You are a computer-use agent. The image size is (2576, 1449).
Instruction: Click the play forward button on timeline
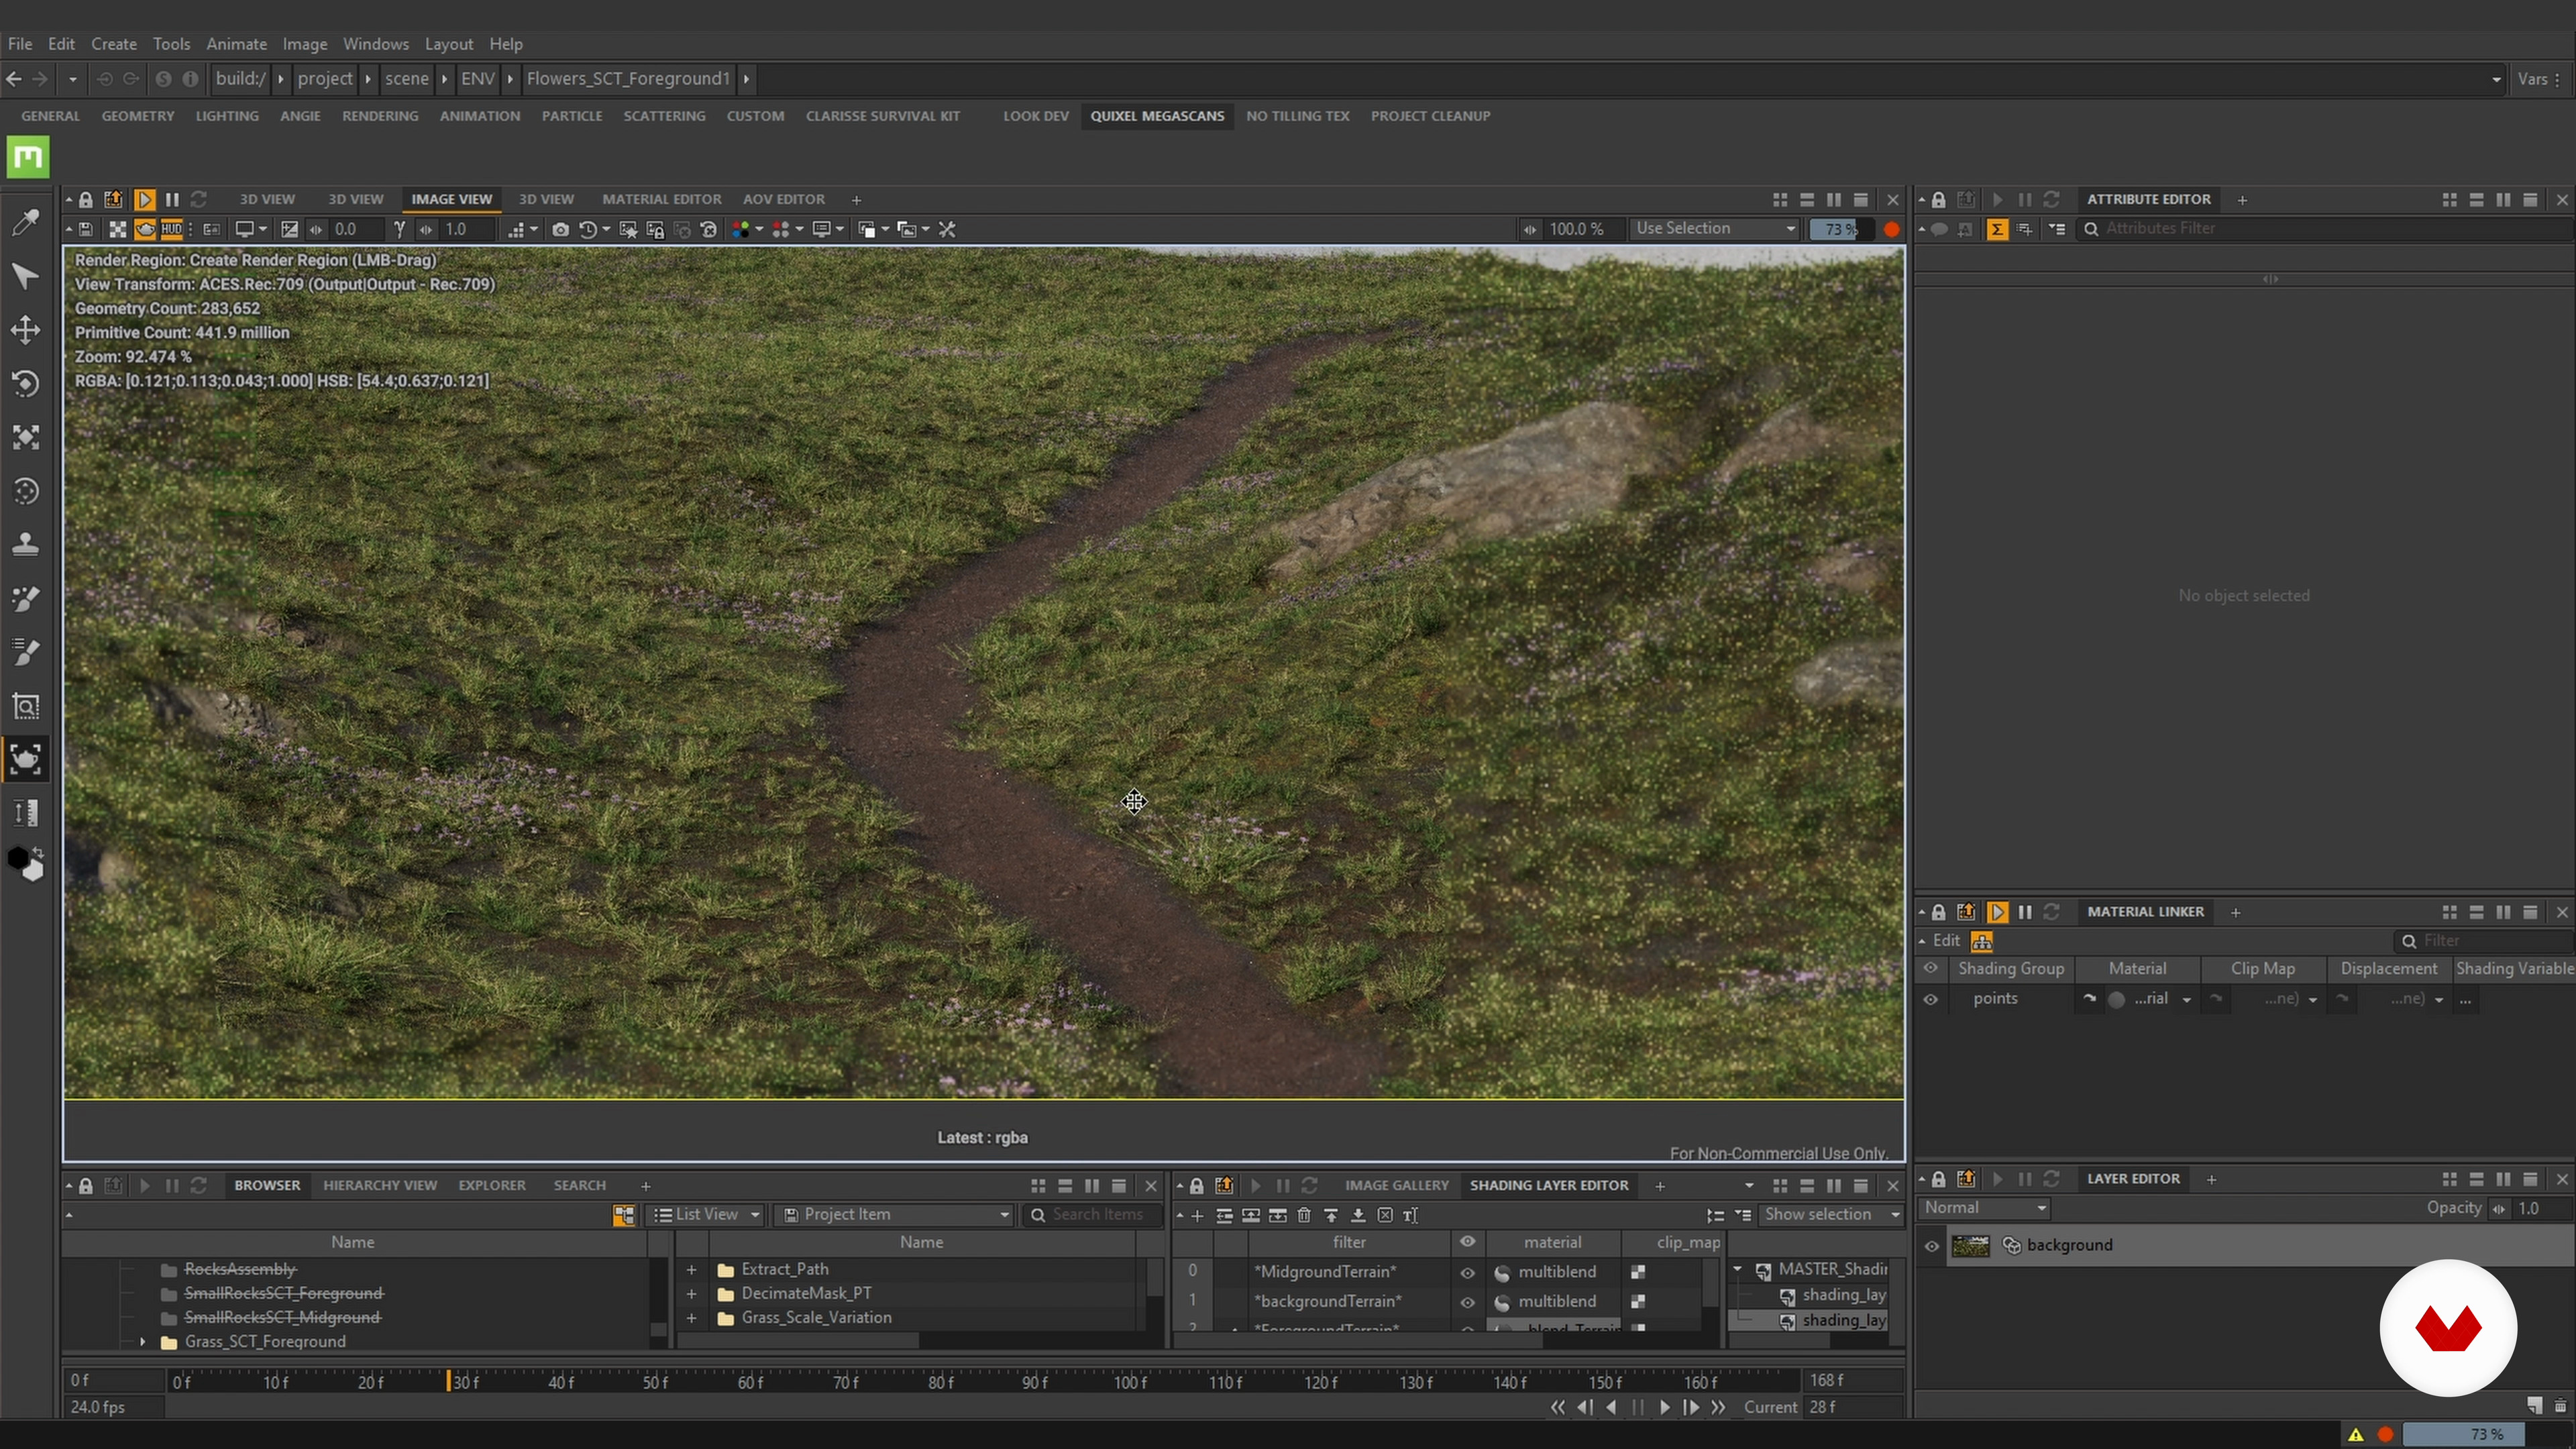pyautogui.click(x=1664, y=1407)
